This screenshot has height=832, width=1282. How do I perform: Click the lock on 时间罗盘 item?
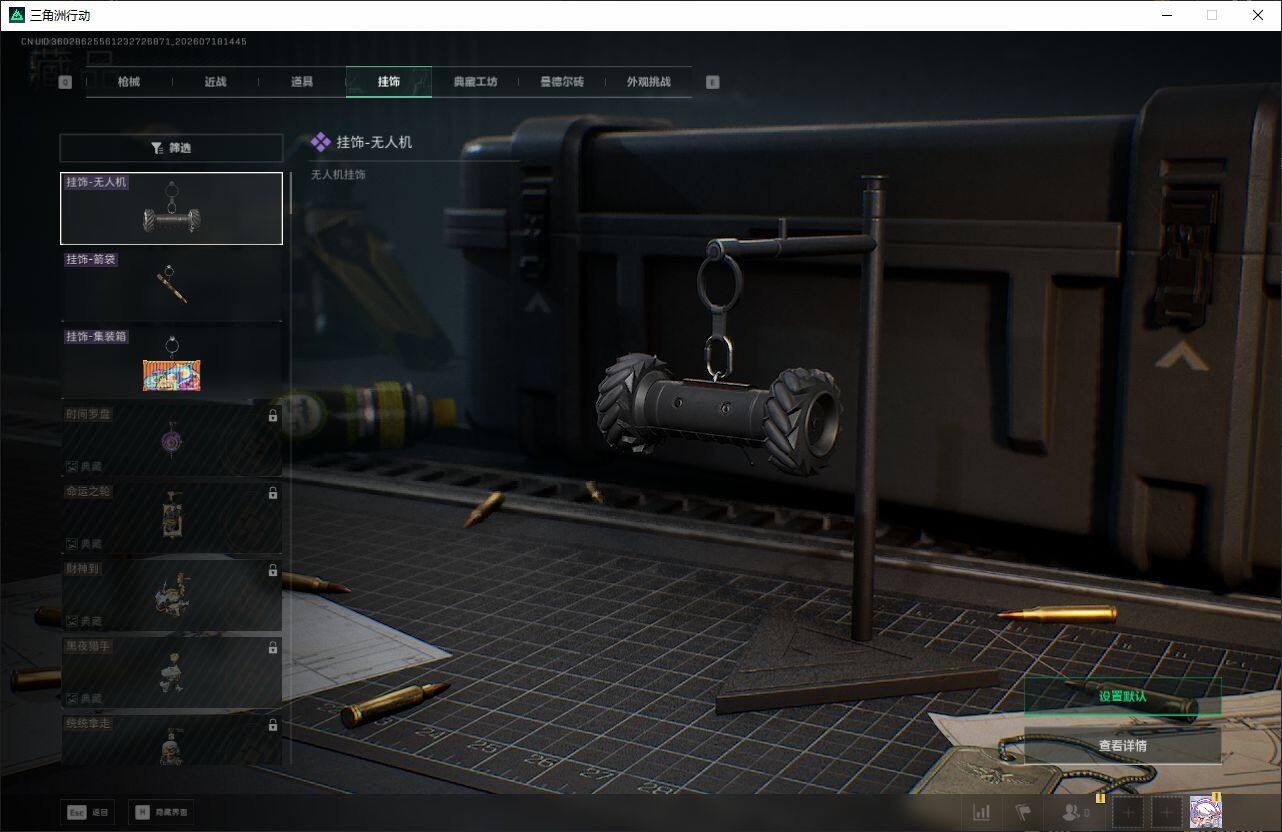pos(273,416)
